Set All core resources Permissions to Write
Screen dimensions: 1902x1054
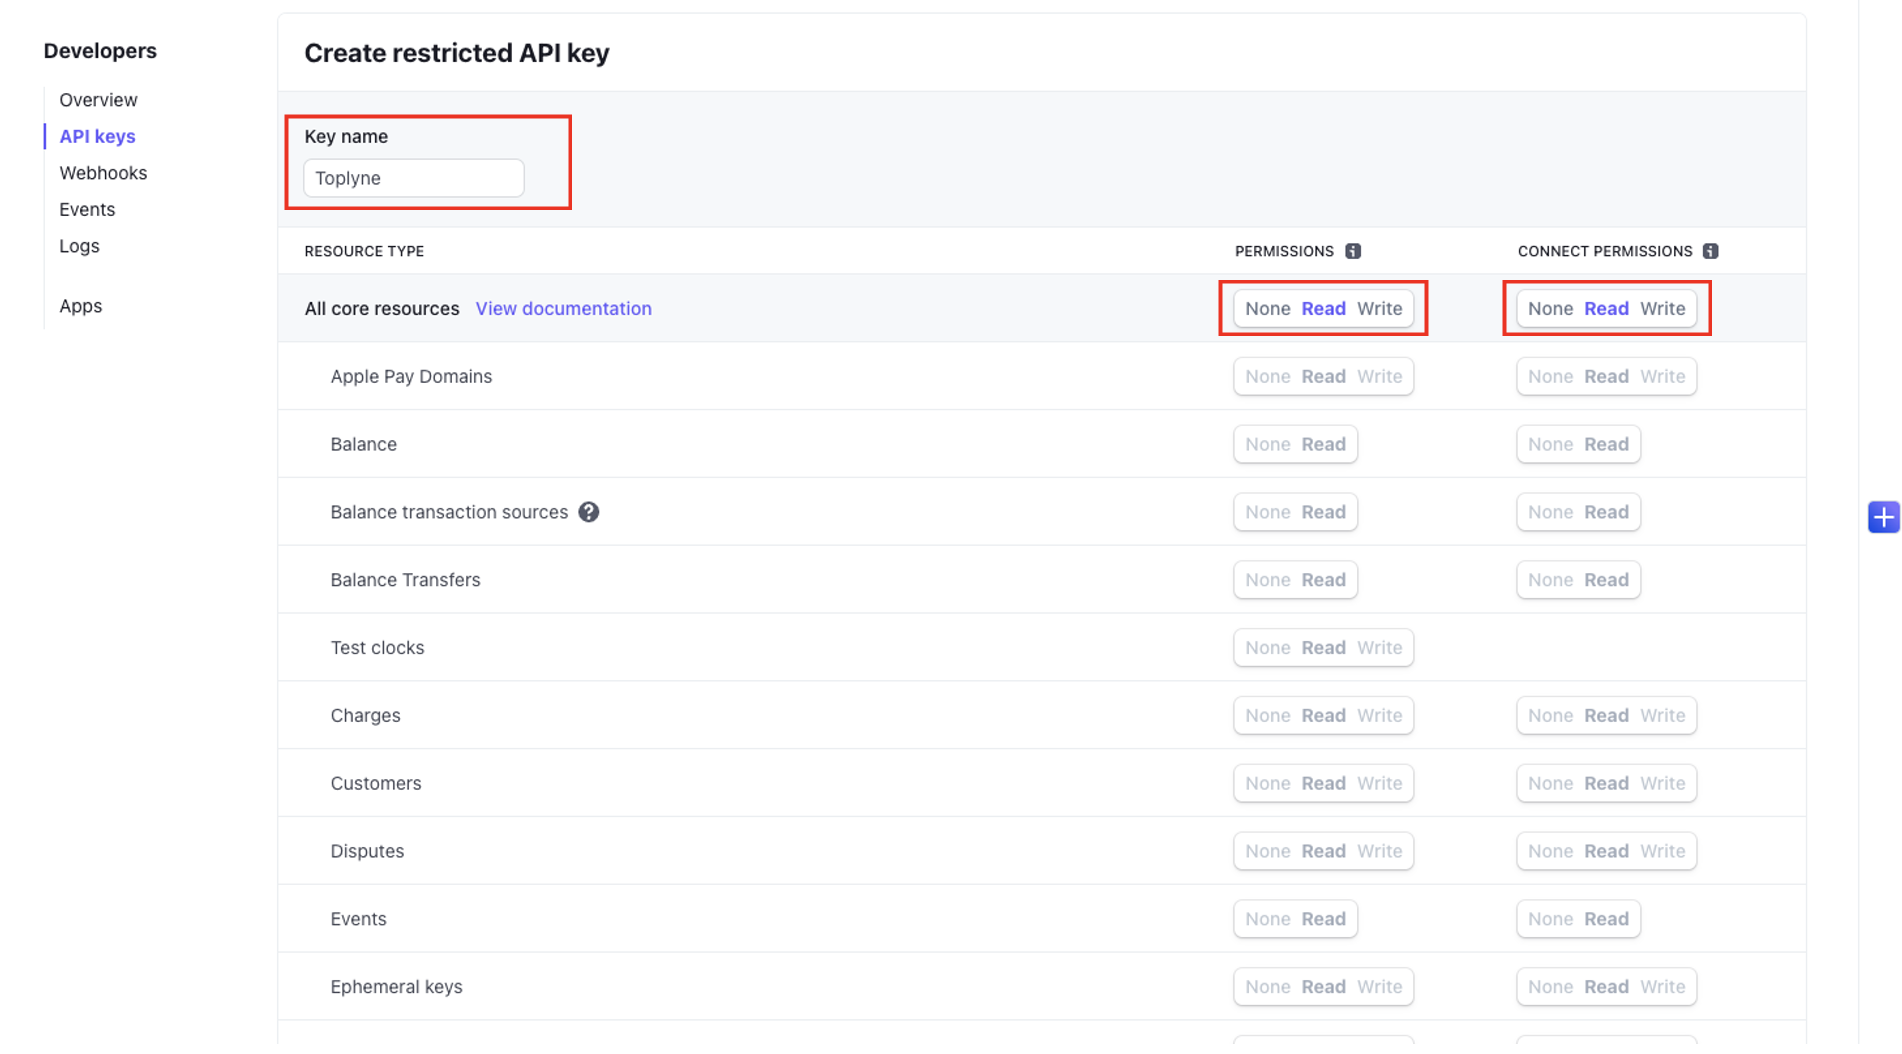click(1379, 308)
